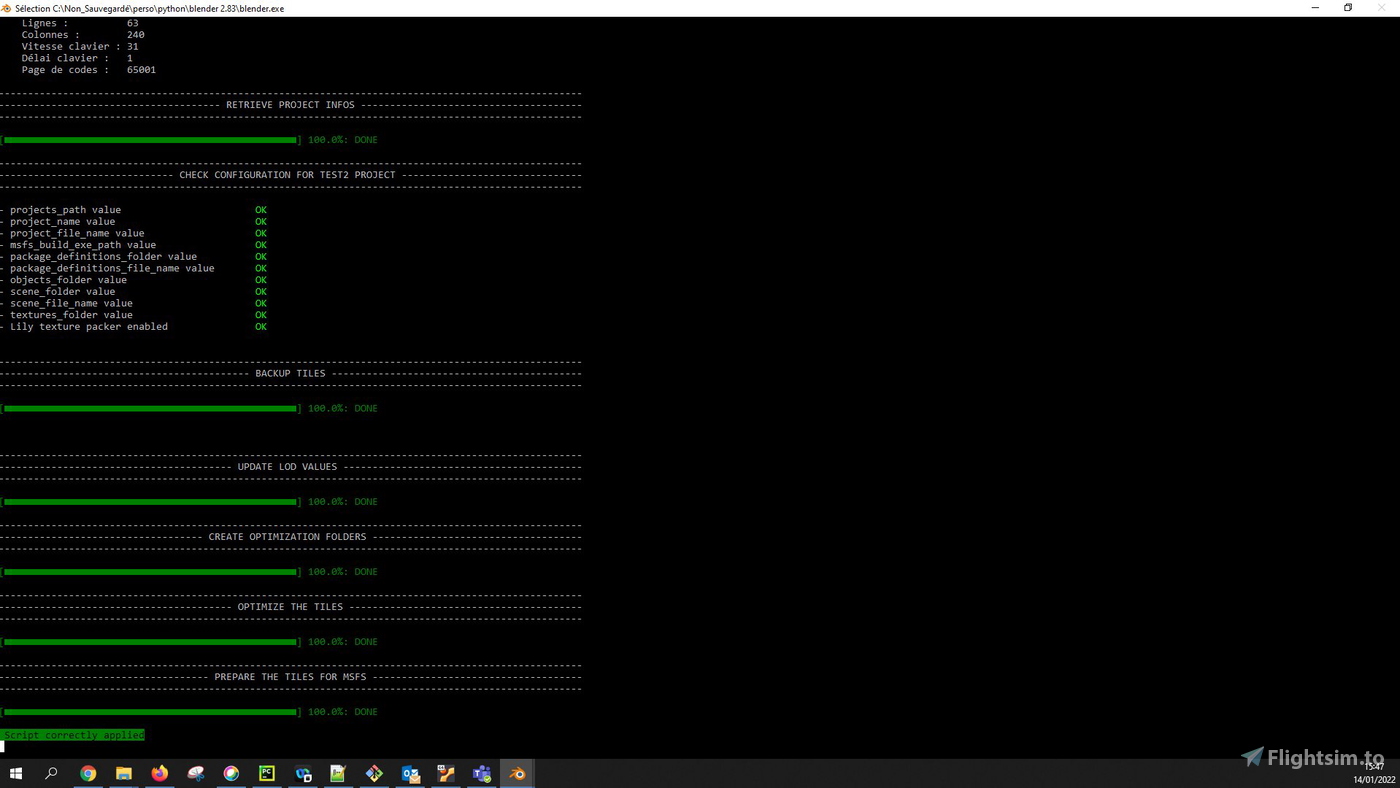
Task: Click the Windows Start button
Action: pyautogui.click(x=16, y=773)
